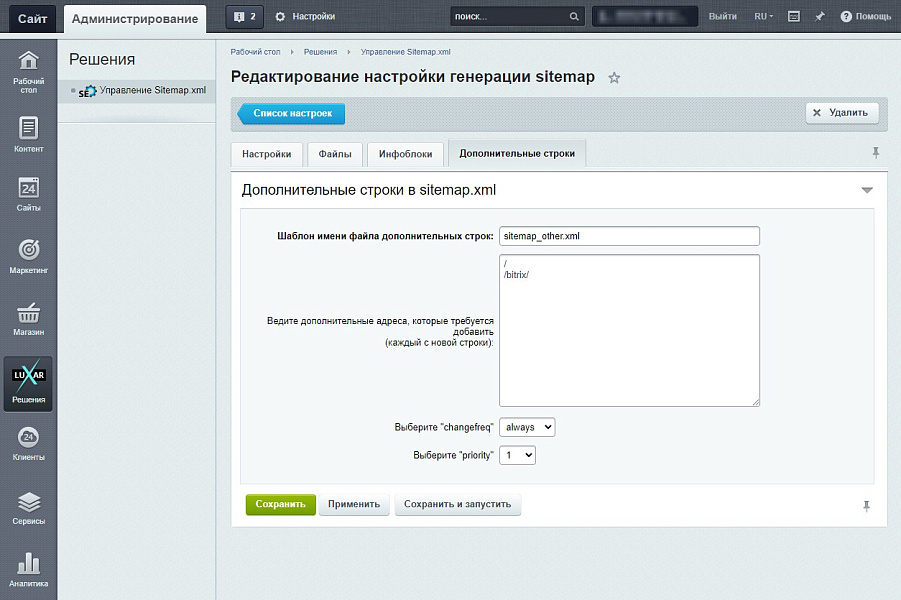Viewport: 901px width, 600px height.
Task: Click the Аналитика sidebar icon
Action: [x=28, y=570]
